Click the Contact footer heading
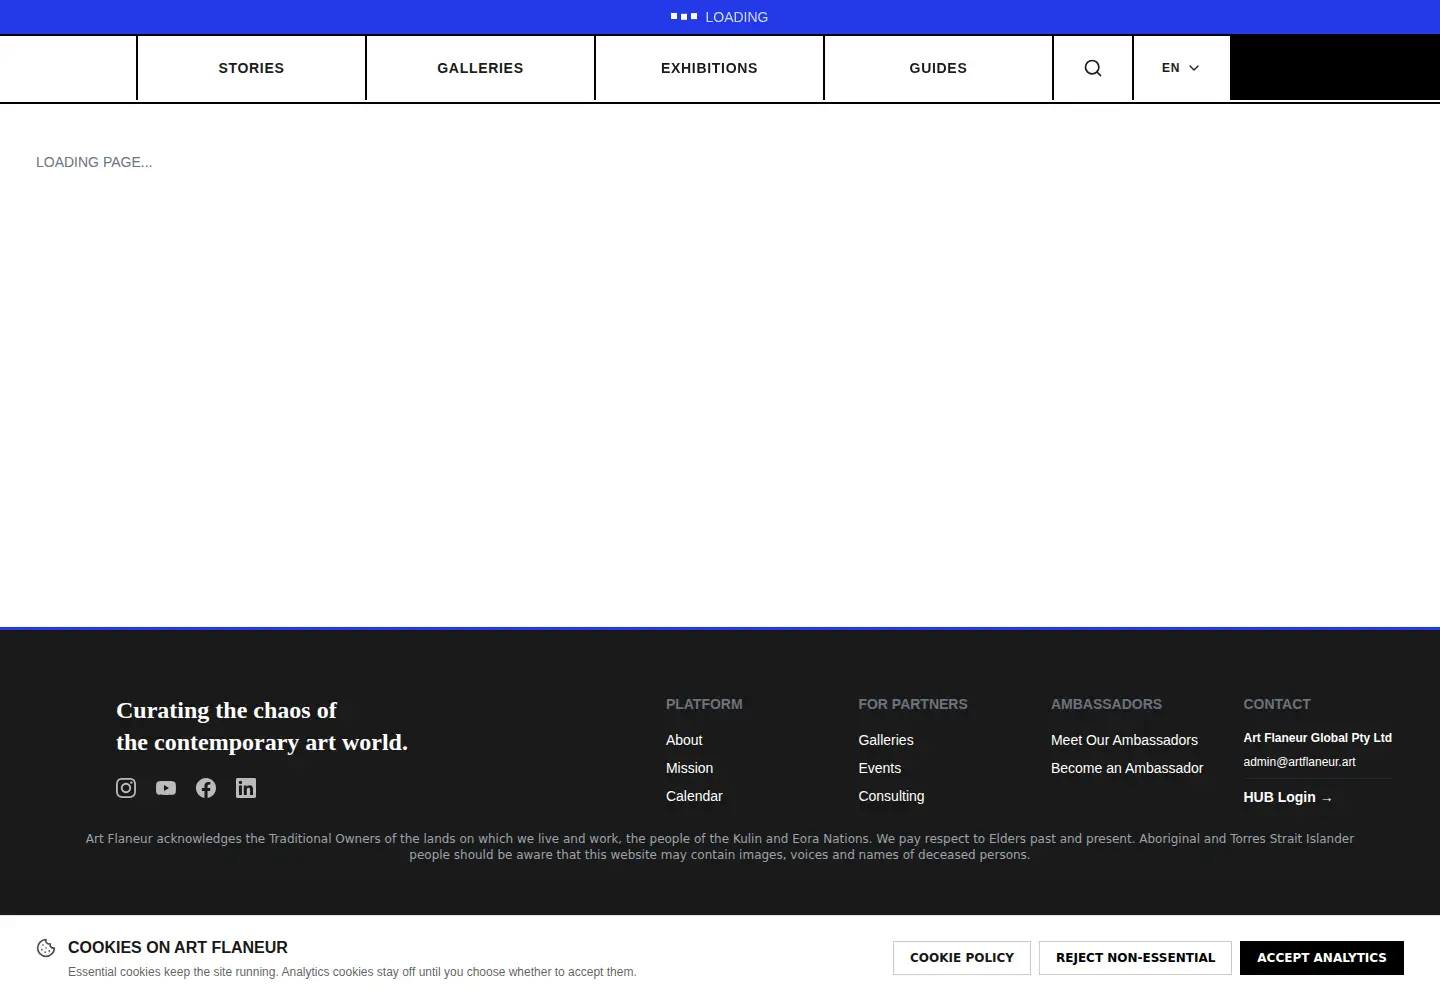Viewport: 1440px width, 1000px height. pos(1277,704)
